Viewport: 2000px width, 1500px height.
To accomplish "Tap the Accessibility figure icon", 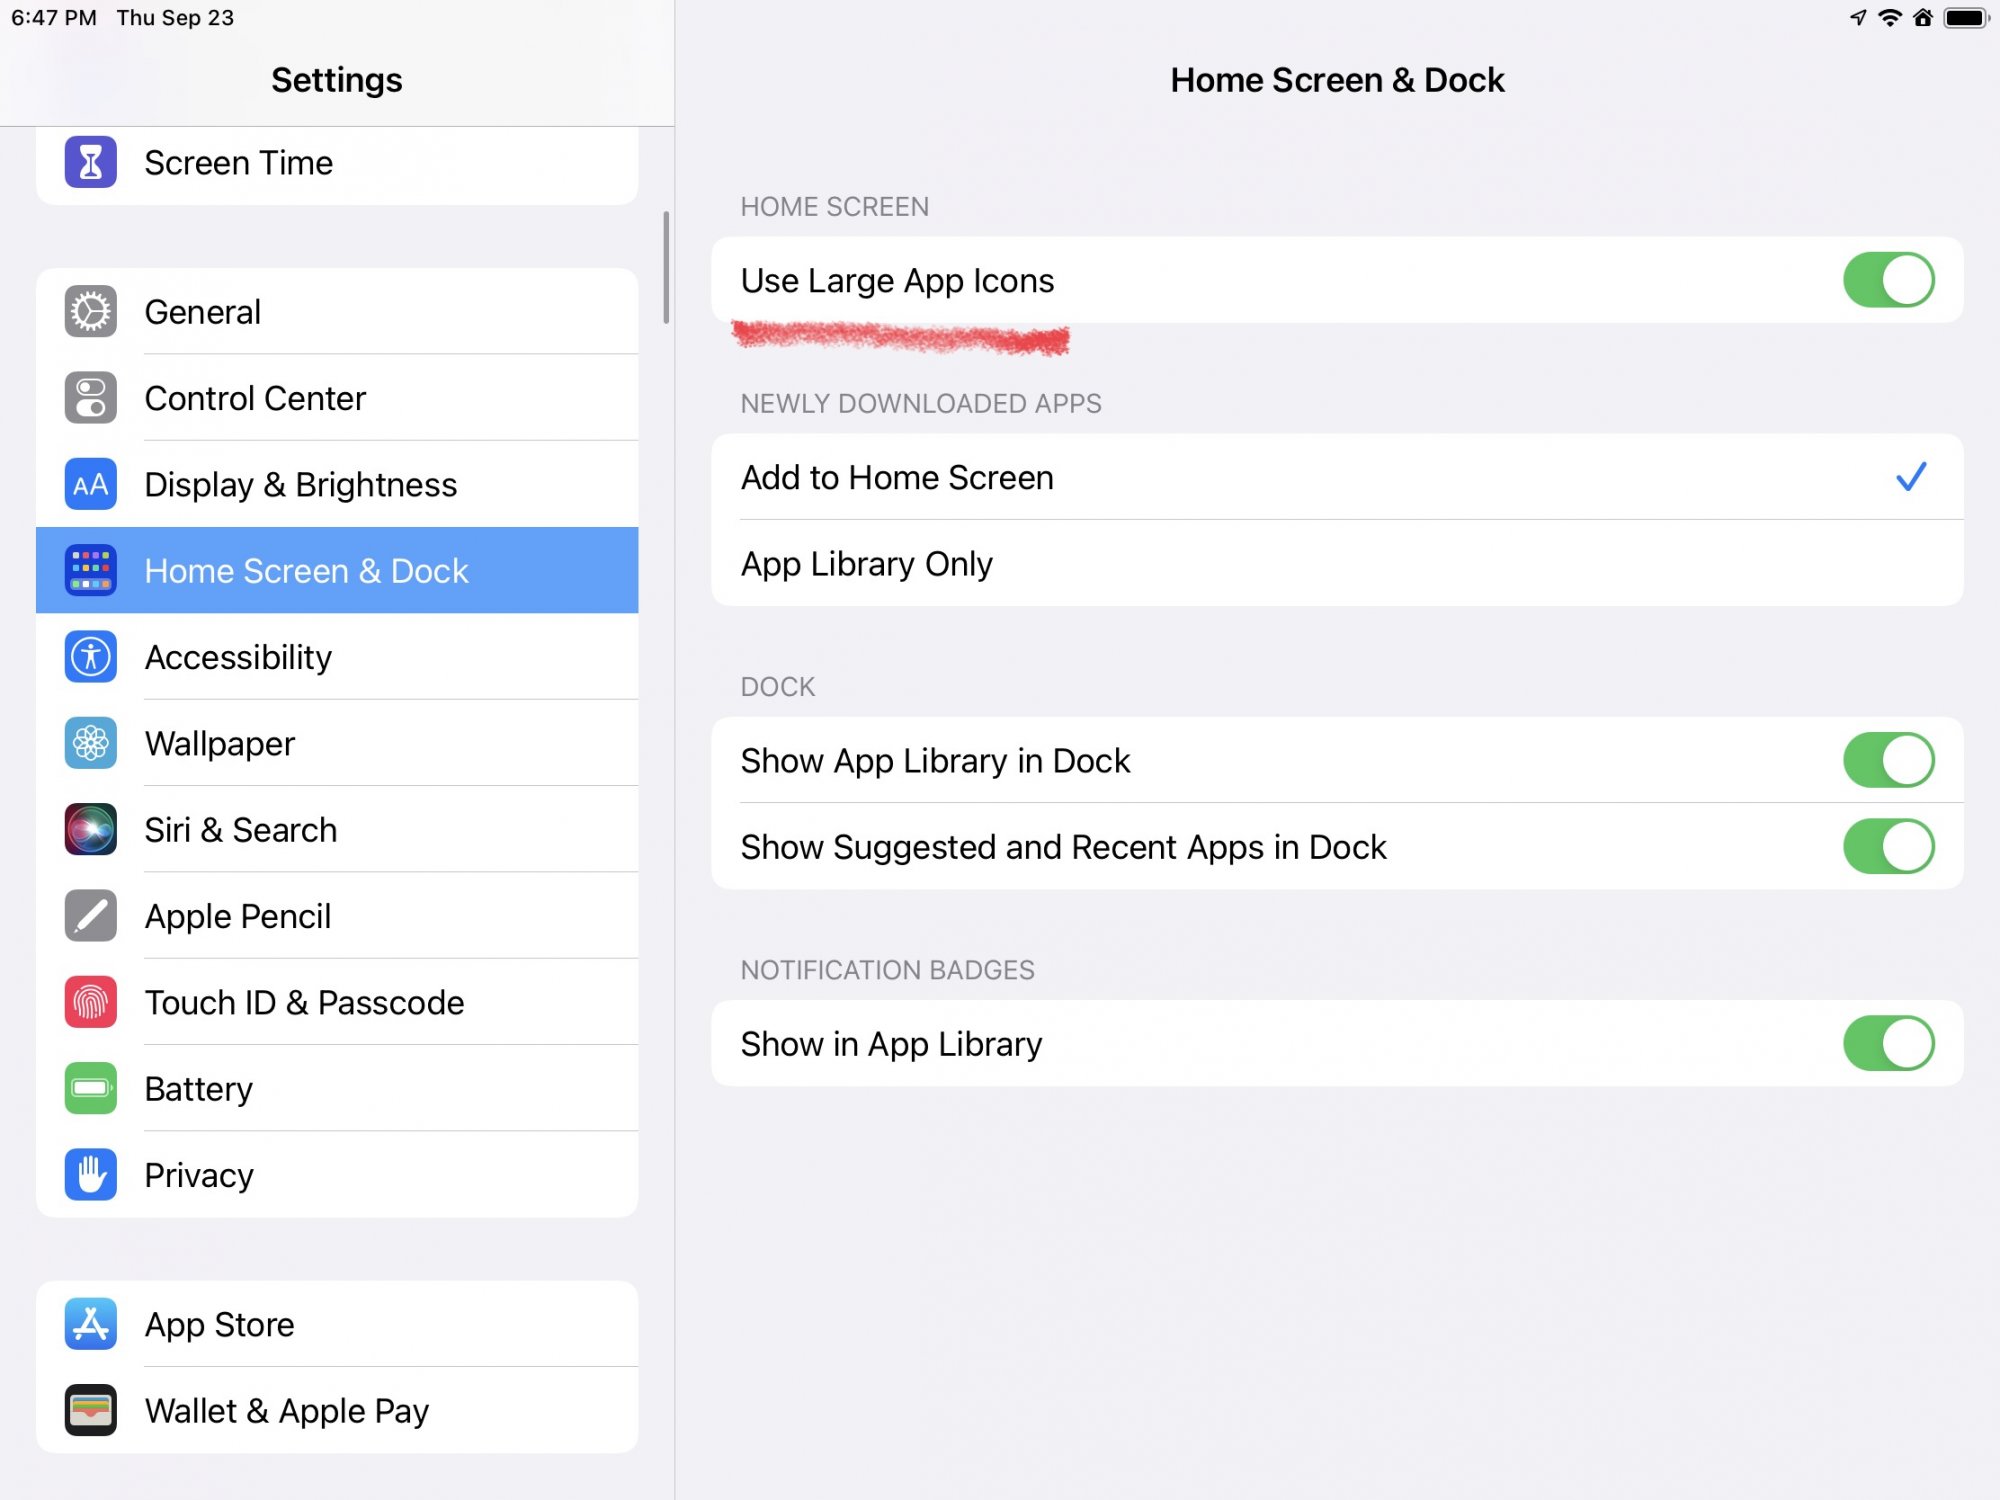I will tap(90, 657).
